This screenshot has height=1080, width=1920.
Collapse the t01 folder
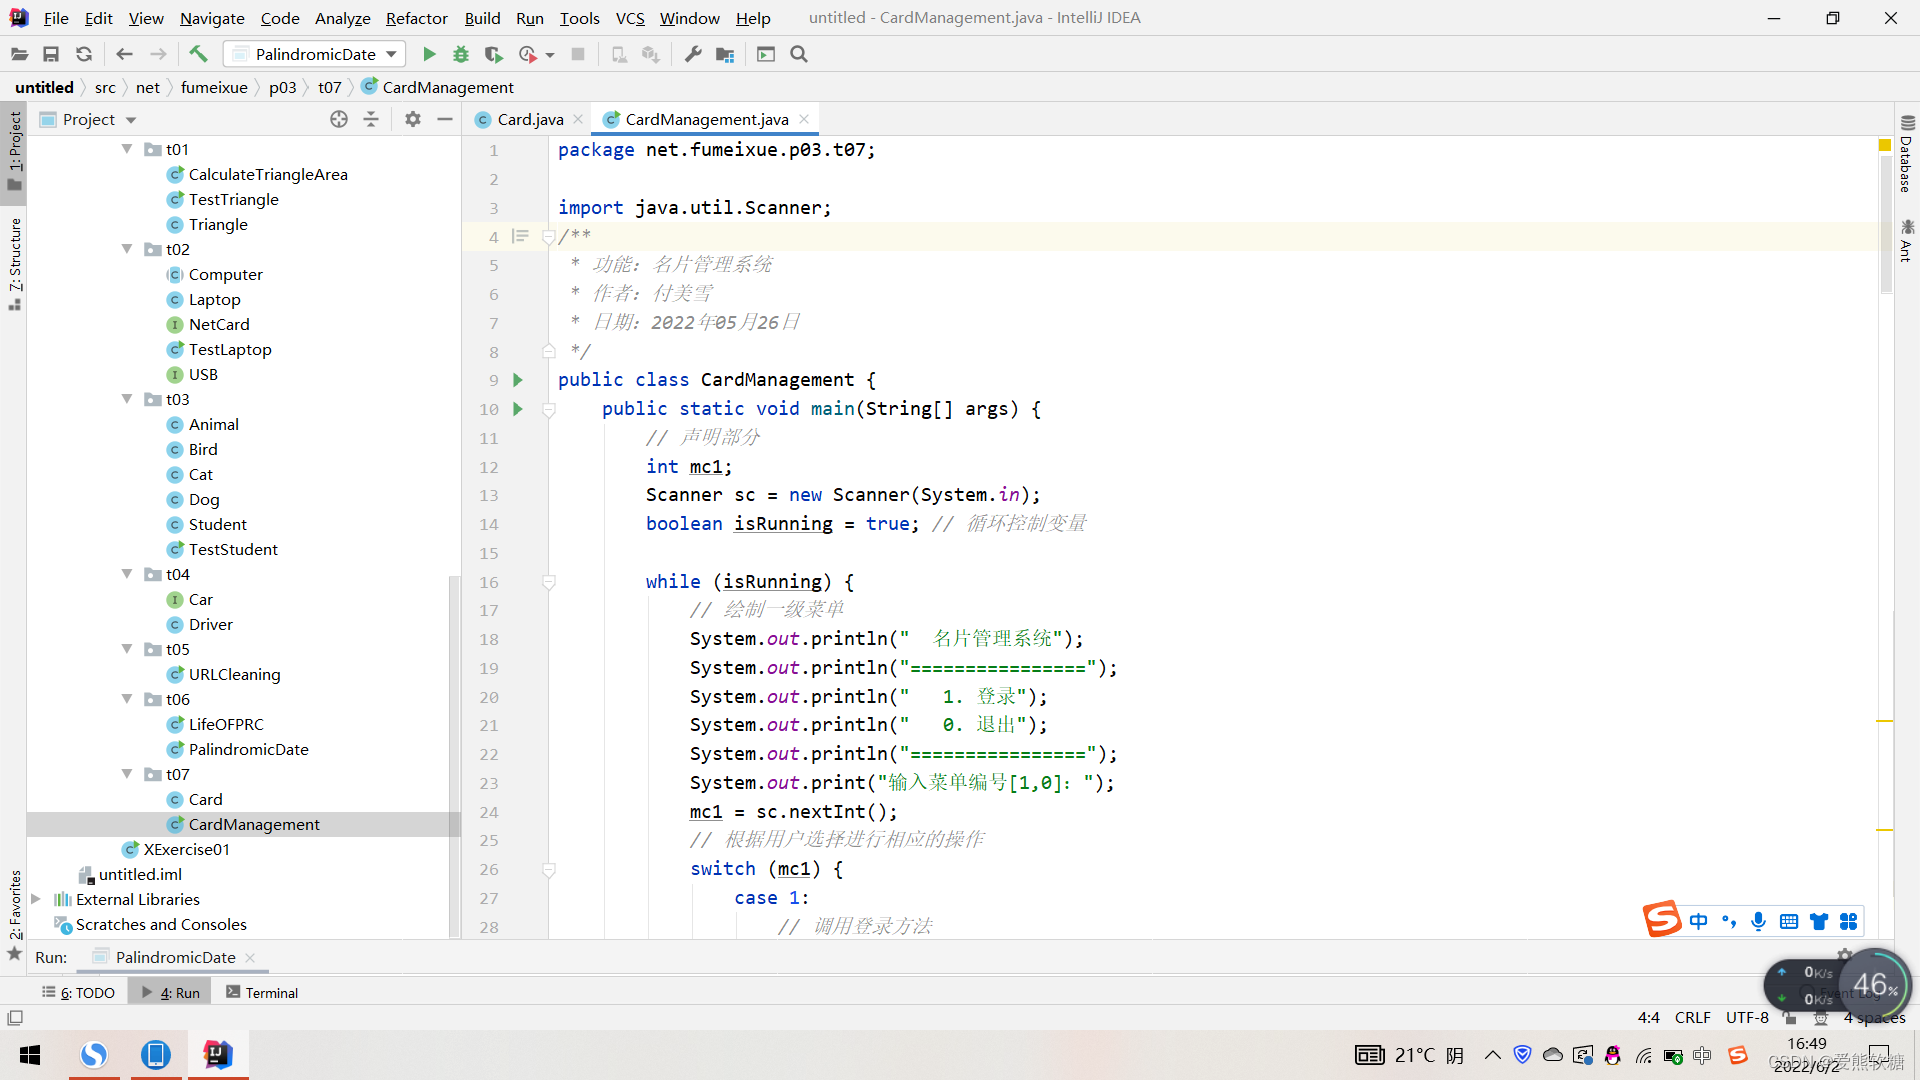click(x=127, y=149)
